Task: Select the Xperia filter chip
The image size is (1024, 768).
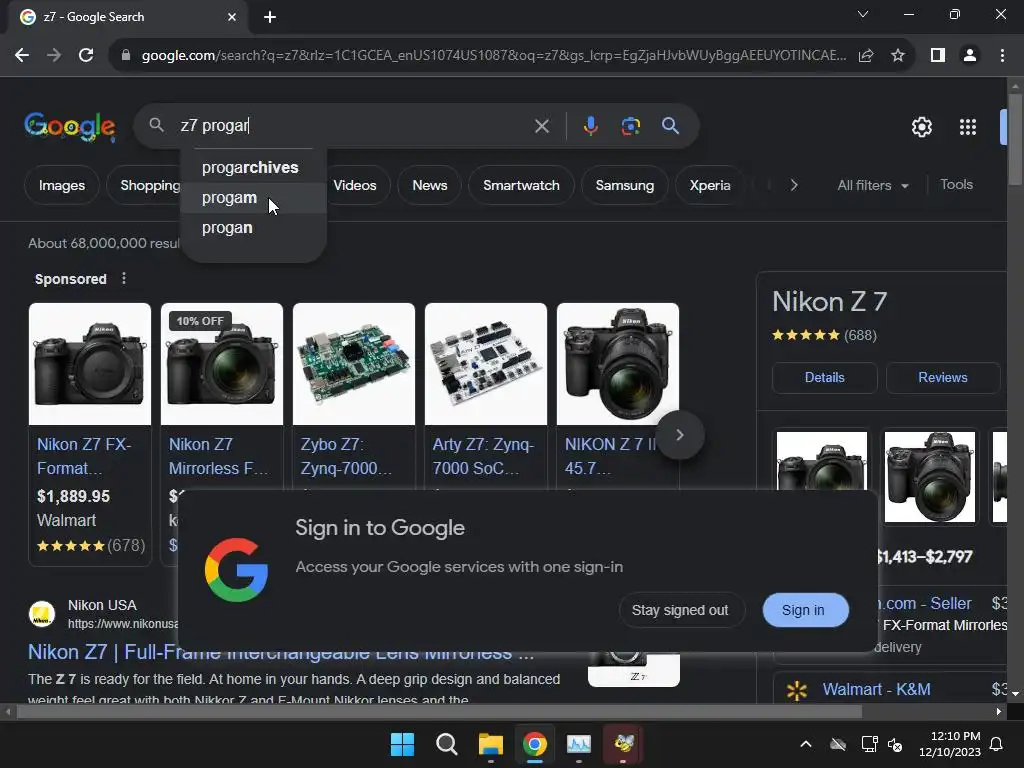Action: (x=710, y=185)
